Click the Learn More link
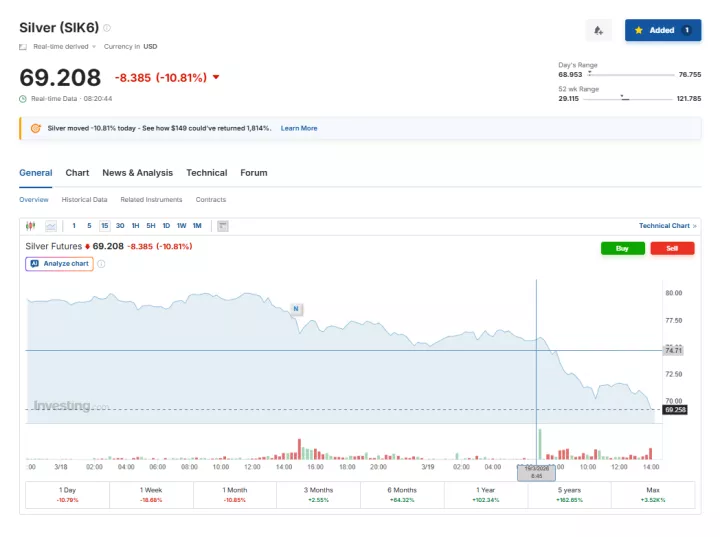 click(x=299, y=128)
